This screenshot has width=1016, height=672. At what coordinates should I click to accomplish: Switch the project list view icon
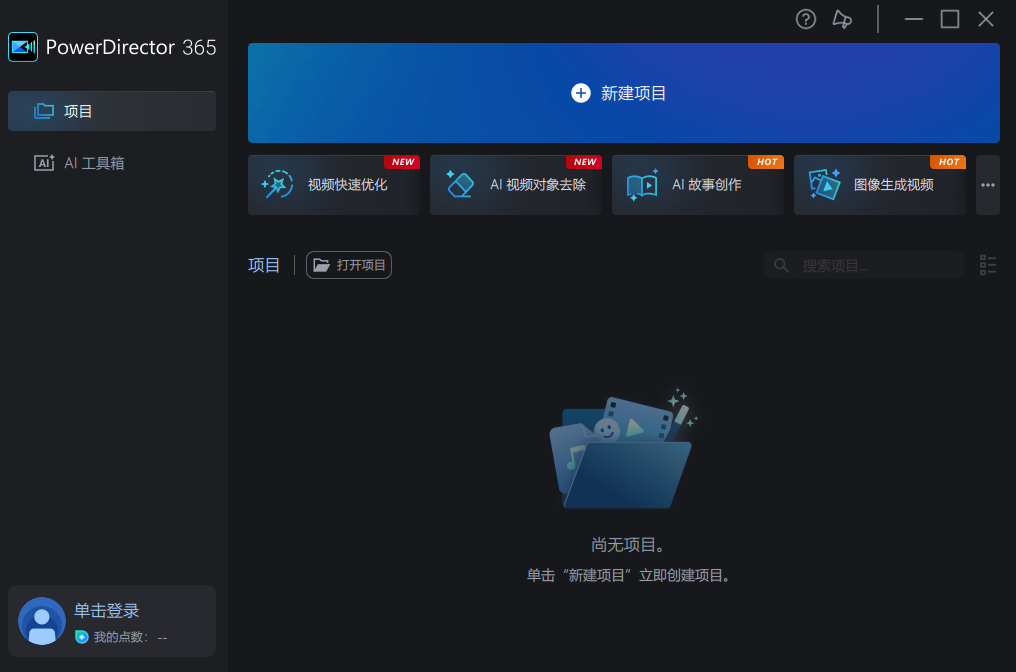987,265
